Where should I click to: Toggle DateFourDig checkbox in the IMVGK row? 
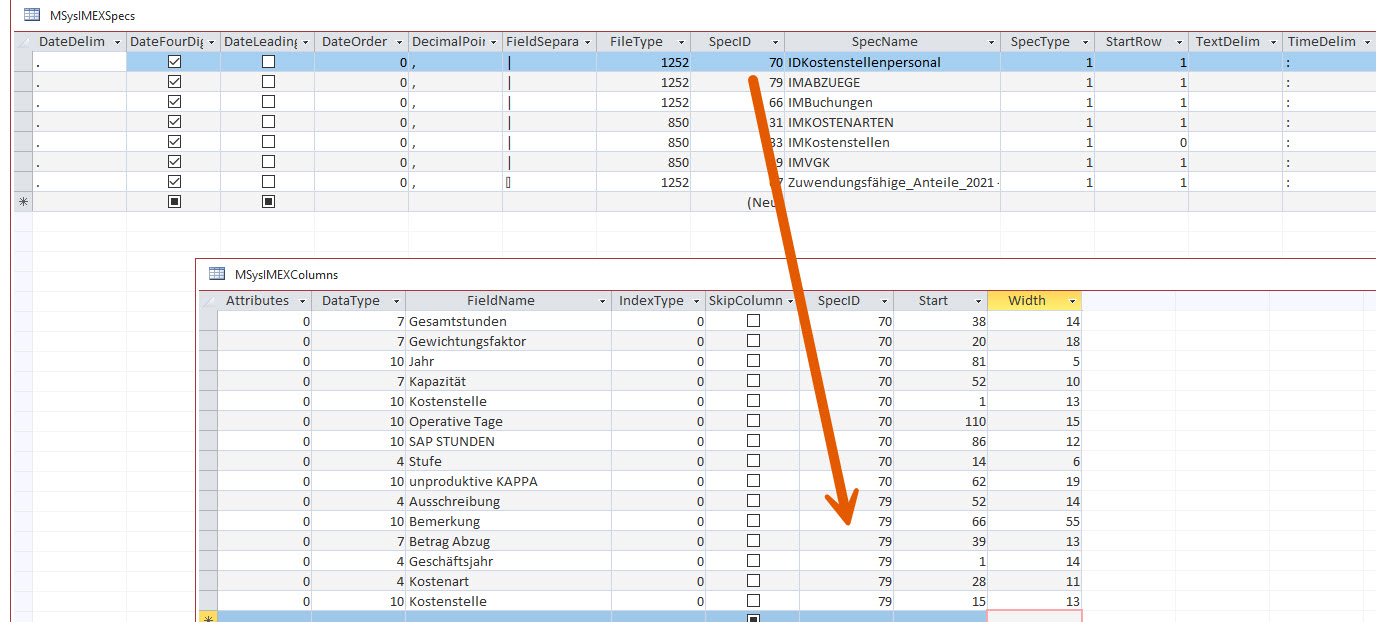tap(174, 162)
